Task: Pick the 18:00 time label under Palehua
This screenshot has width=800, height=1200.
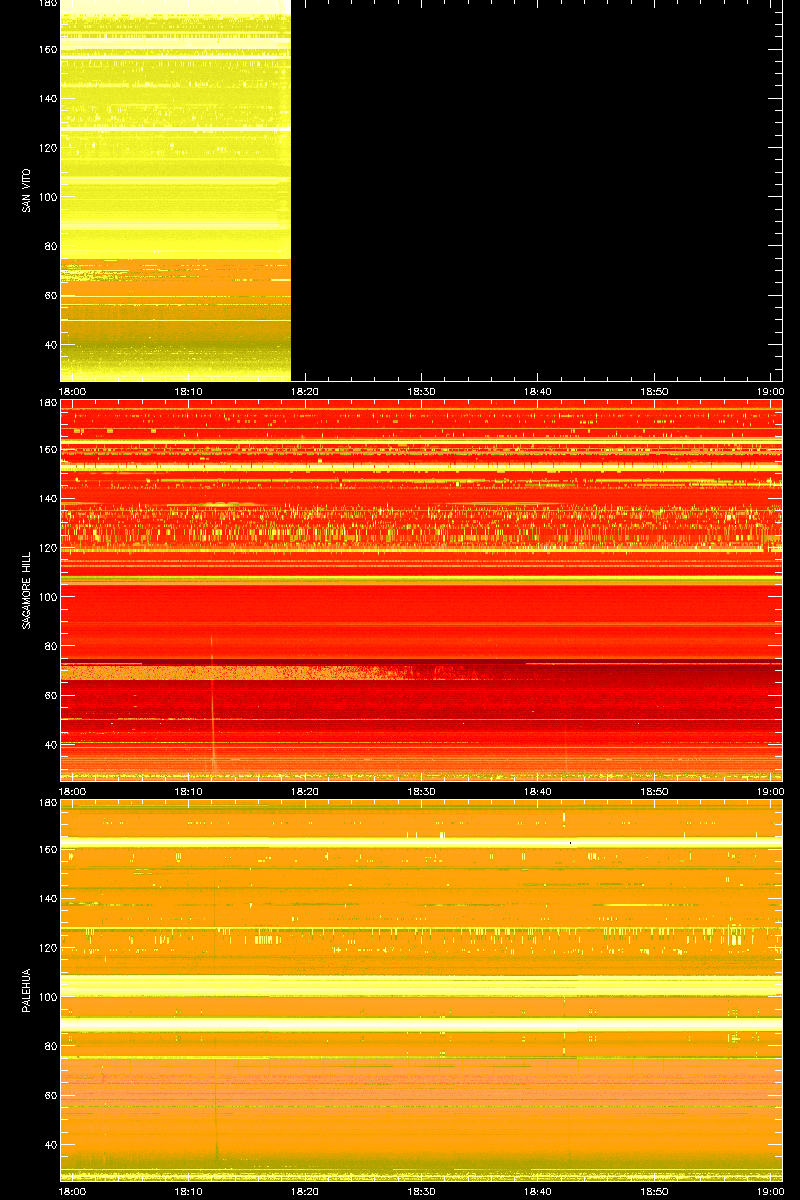Action: click(x=72, y=1191)
